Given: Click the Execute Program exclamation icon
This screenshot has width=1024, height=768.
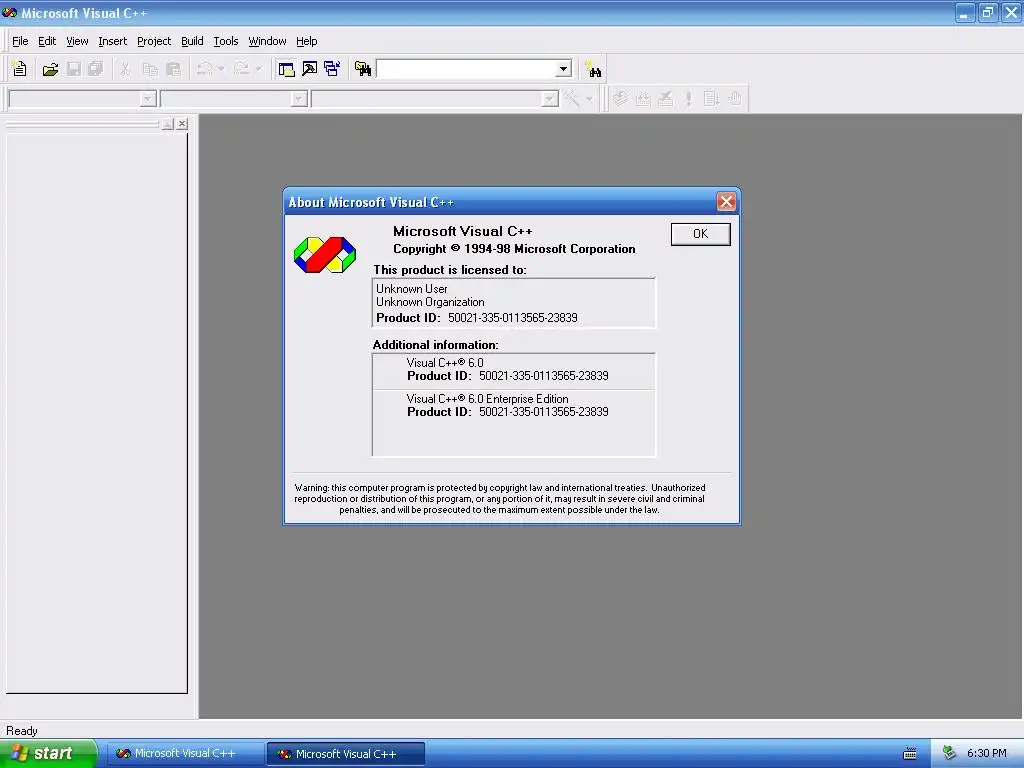Looking at the screenshot, I should pyautogui.click(x=688, y=99).
